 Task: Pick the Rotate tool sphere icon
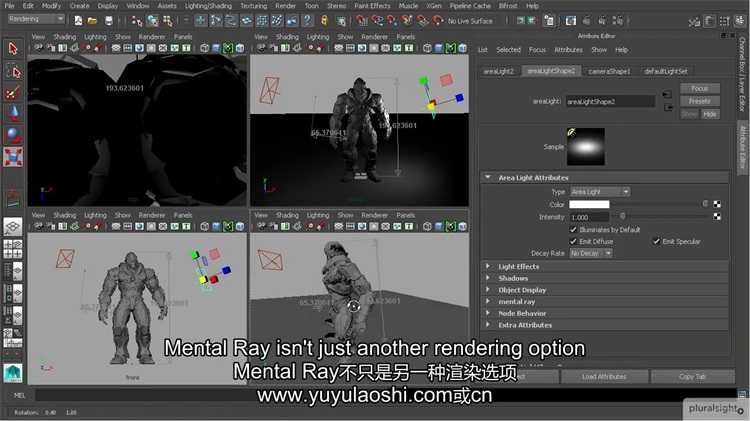13,135
